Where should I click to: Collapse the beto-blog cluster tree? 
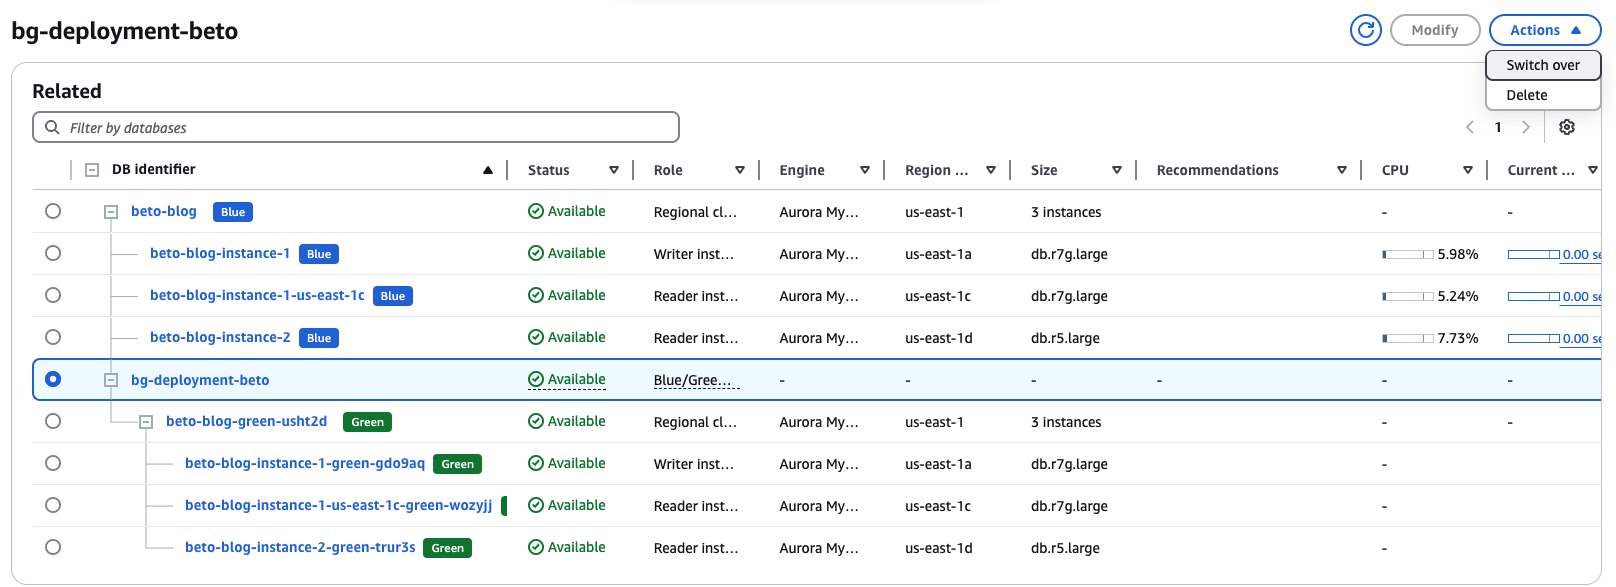[111, 212]
